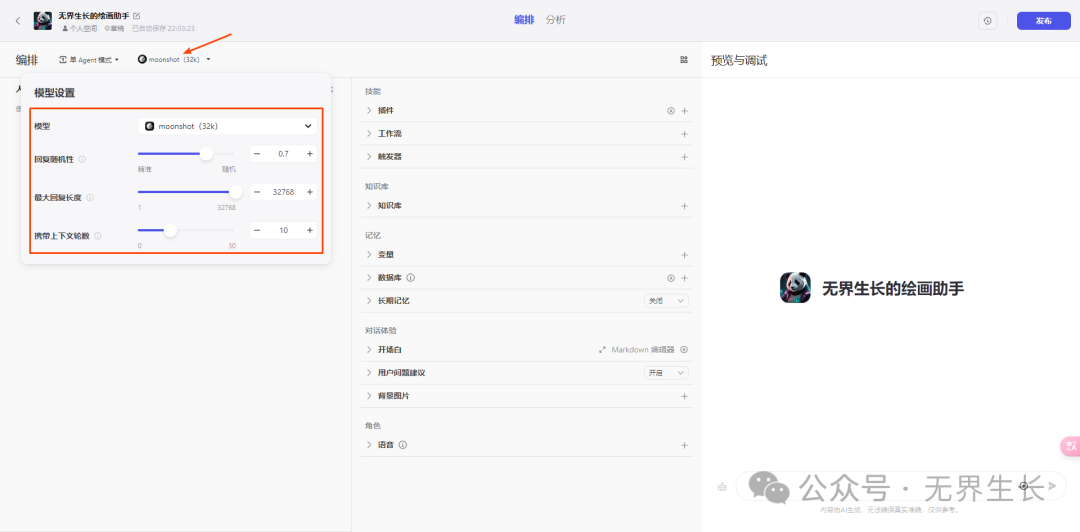Image resolution: width=1080 pixels, height=532 pixels.
Task: Click the 0.7 value field
Action: pyautogui.click(x=283, y=154)
